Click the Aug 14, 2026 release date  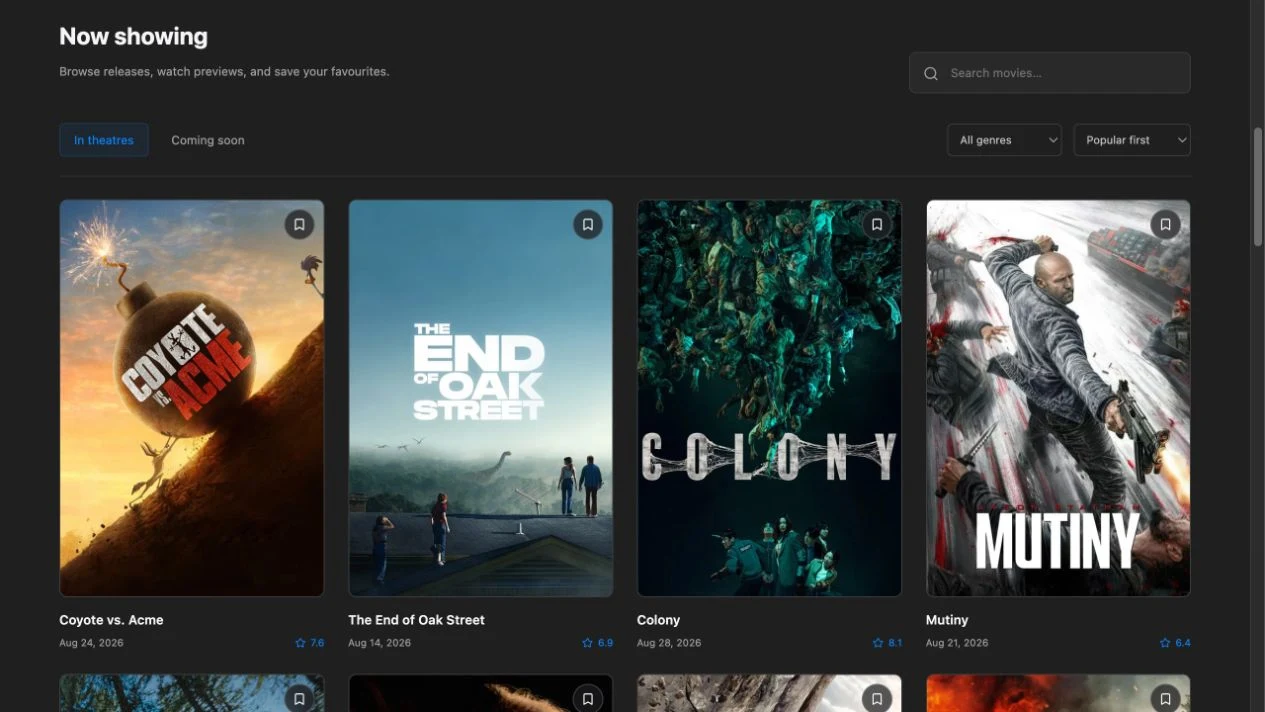pyautogui.click(x=380, y=643)
